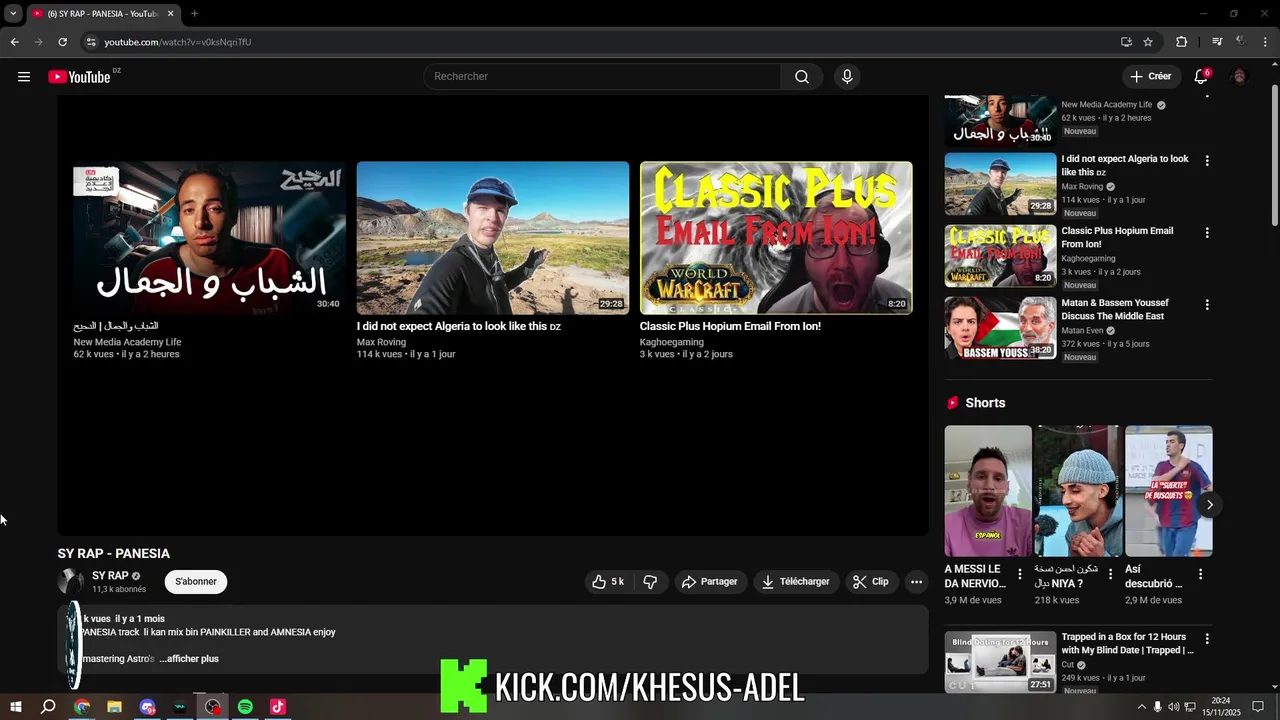The height and width of the screenshot is (720, 1280).
Task: Open options for 'A MESSI LE DA NERVIO' short
Action: click(1020, 575)
